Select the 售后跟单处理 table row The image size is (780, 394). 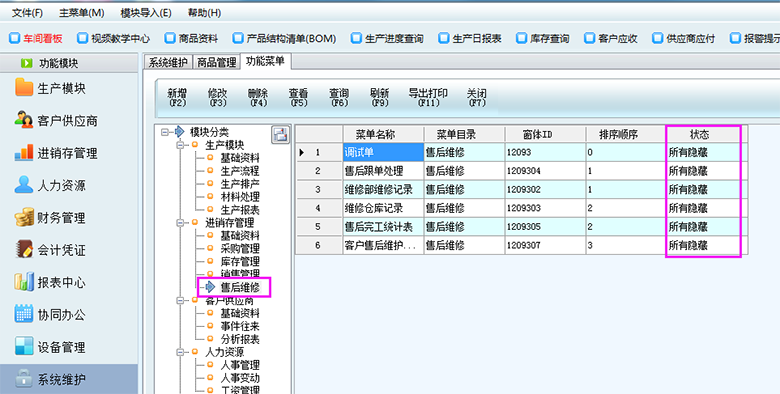[521, 171]
